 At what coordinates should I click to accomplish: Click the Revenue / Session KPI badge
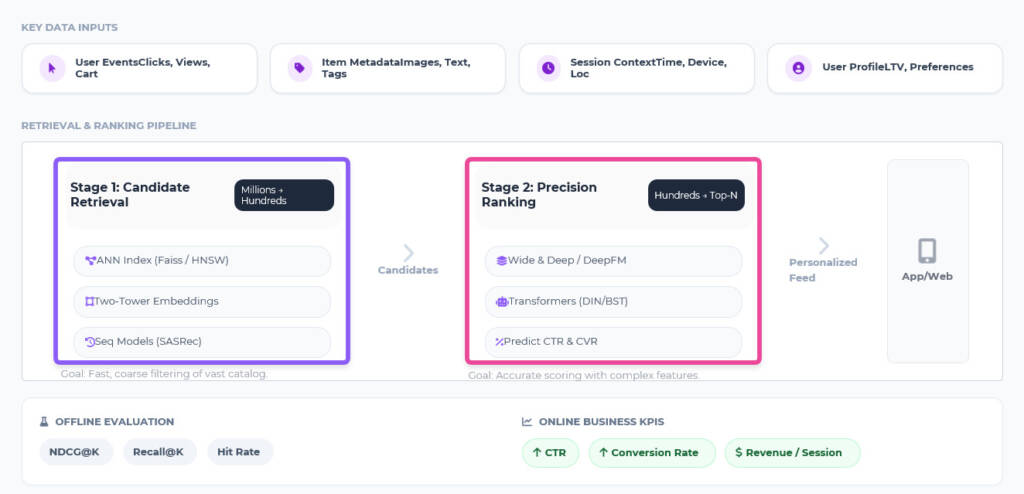click(792, 453)
